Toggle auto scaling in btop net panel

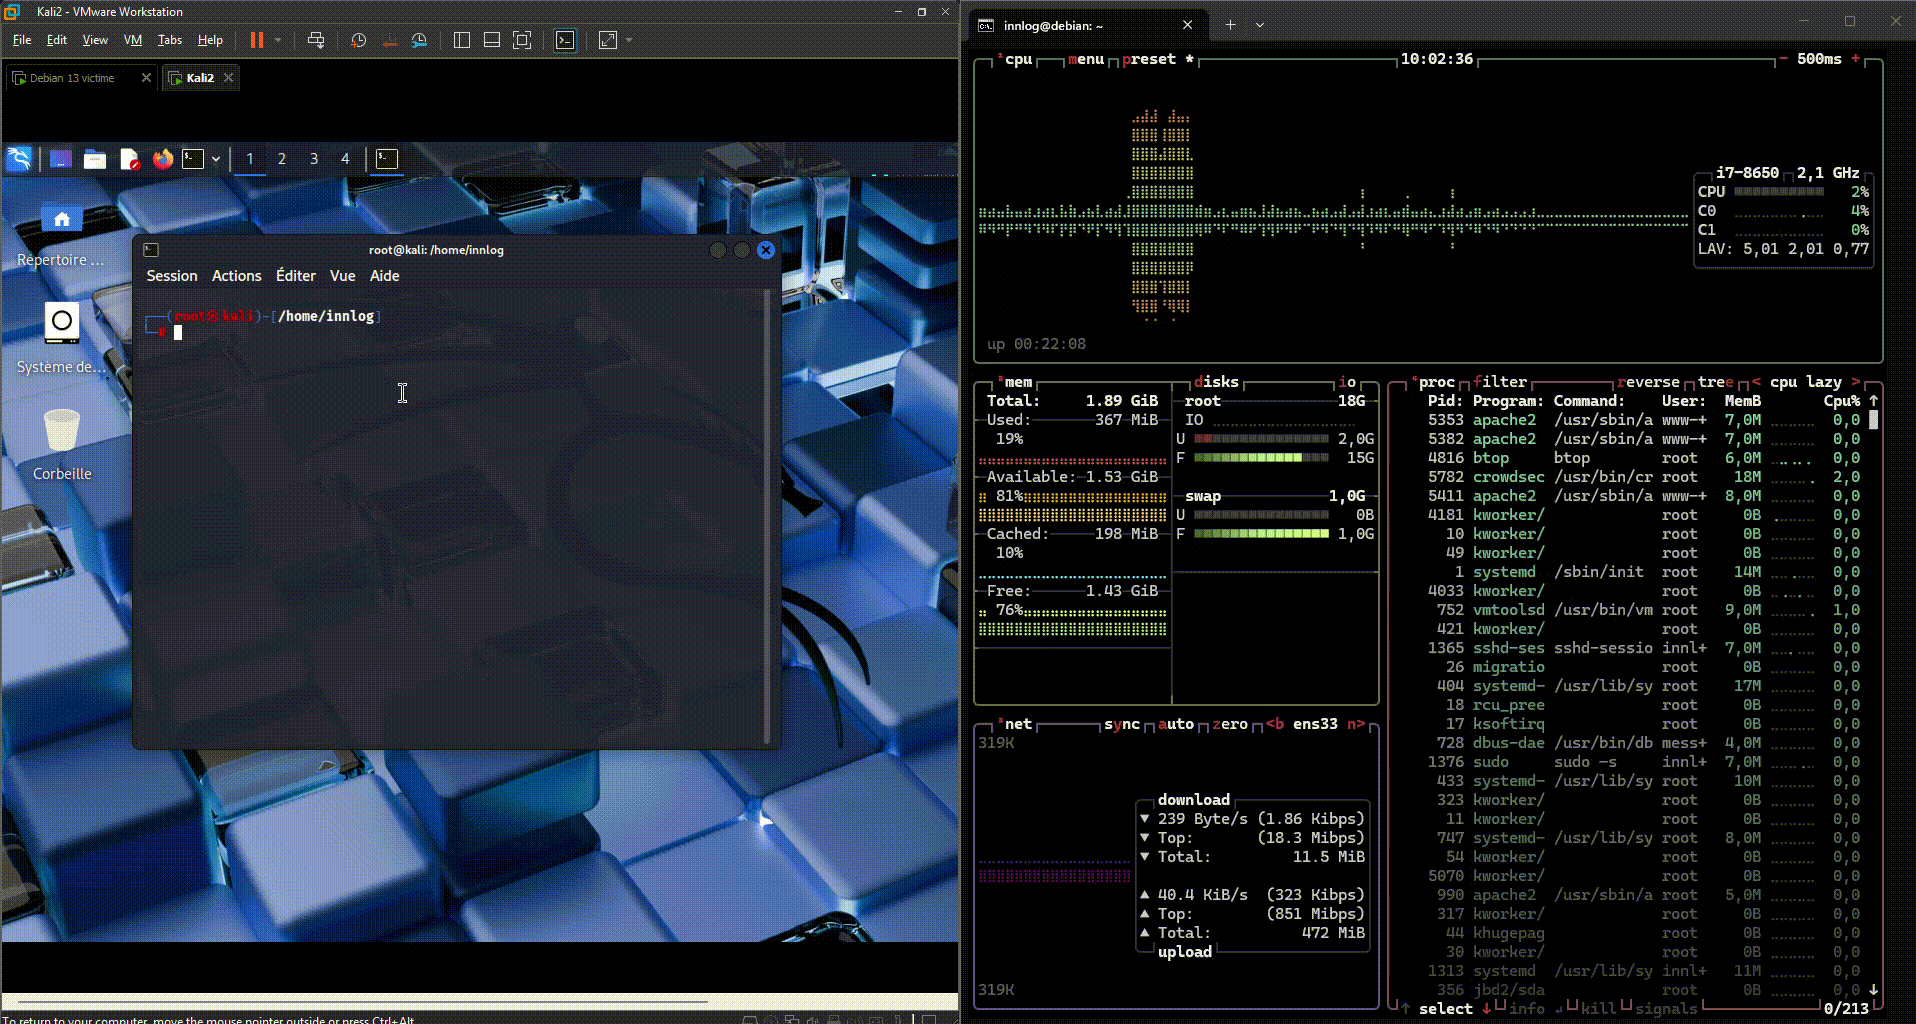1175,724
